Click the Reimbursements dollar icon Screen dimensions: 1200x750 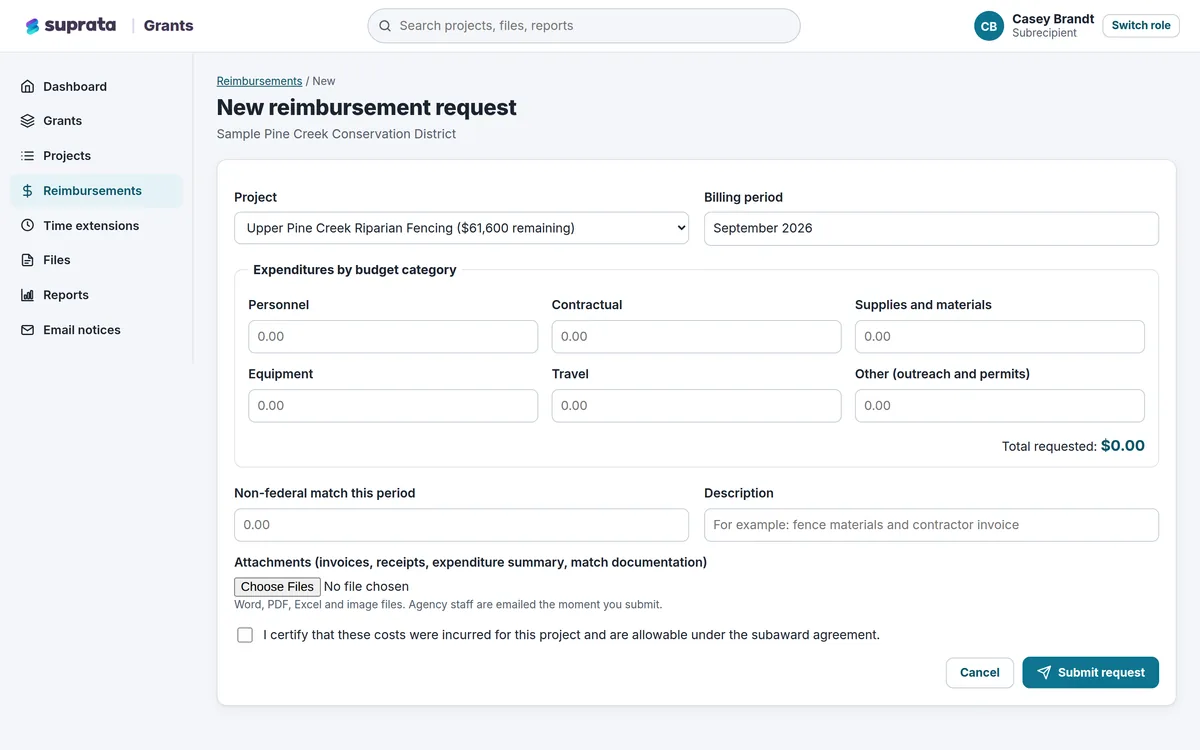click(27, 191)
